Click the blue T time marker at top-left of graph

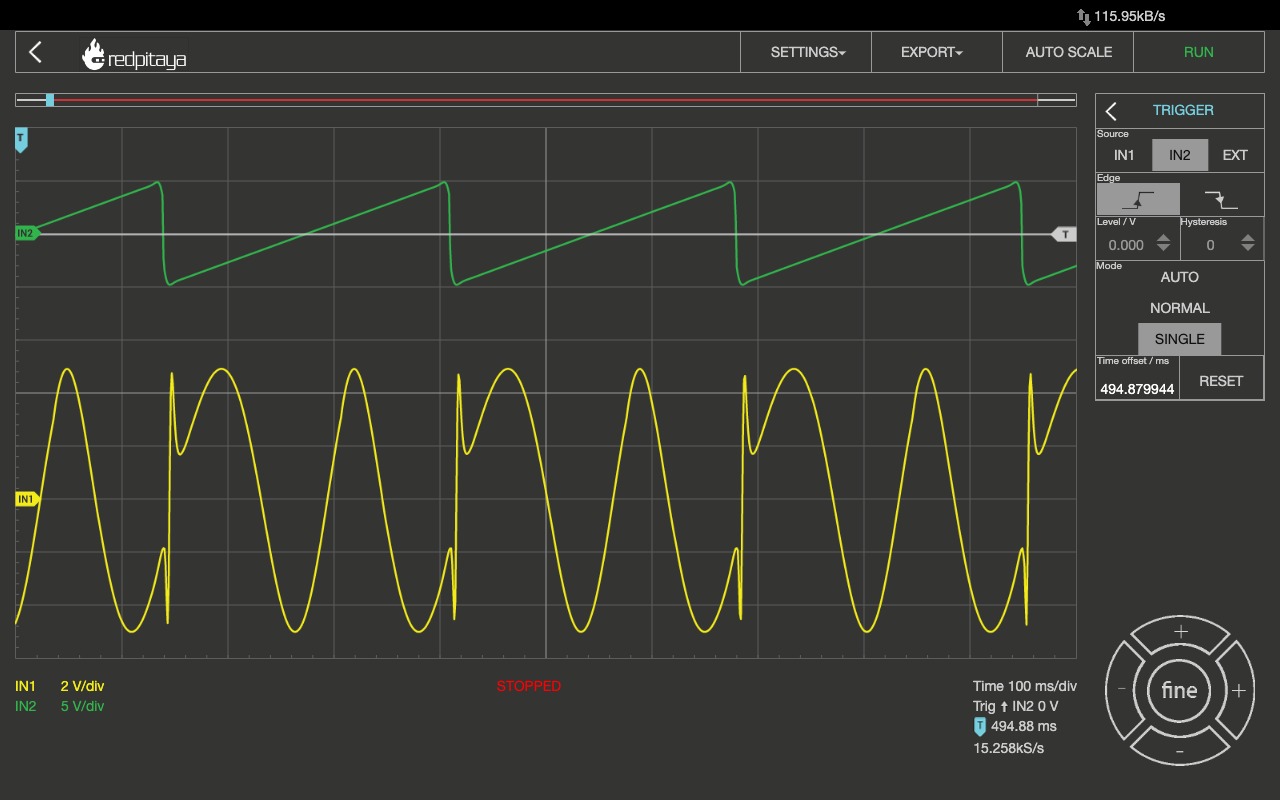[x=21, y=140]
